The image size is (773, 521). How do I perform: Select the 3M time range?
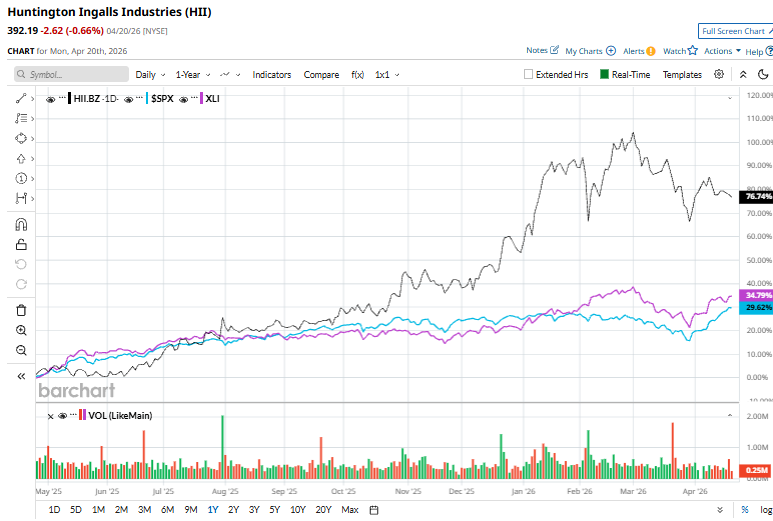(x=144, y=510)
